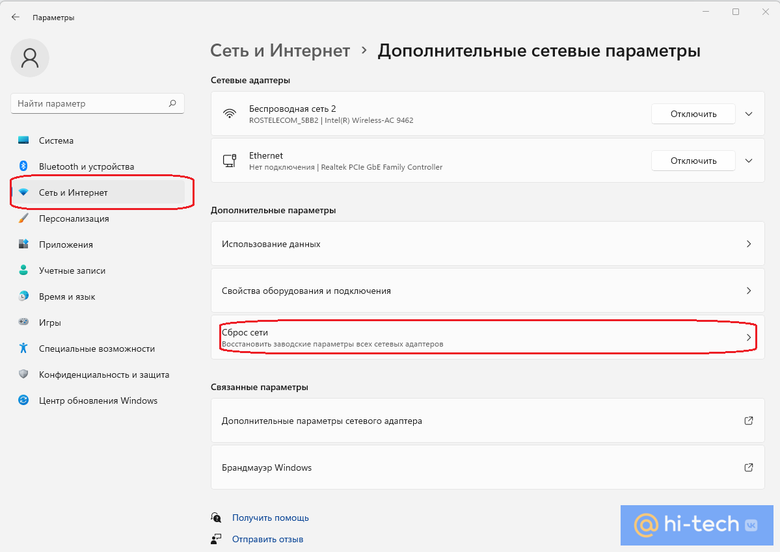Image resolution: width=780 pixels, height=552 pixels.
Task: Click the Wi-Fi adapter icon
Action: (229, 114)
